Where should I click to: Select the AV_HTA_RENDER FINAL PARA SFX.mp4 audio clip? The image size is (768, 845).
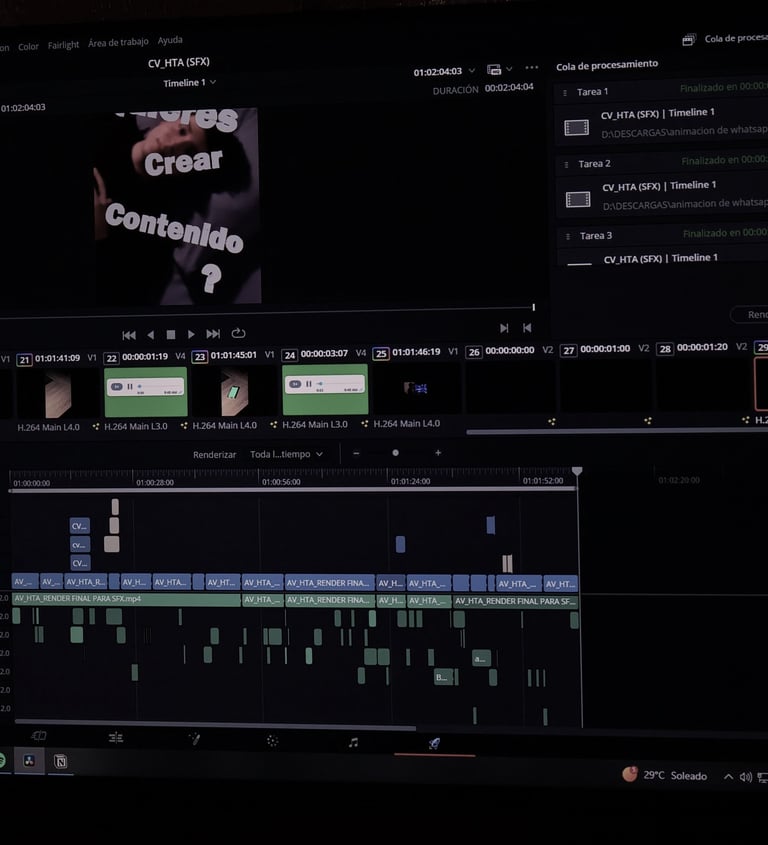(126, 599)
